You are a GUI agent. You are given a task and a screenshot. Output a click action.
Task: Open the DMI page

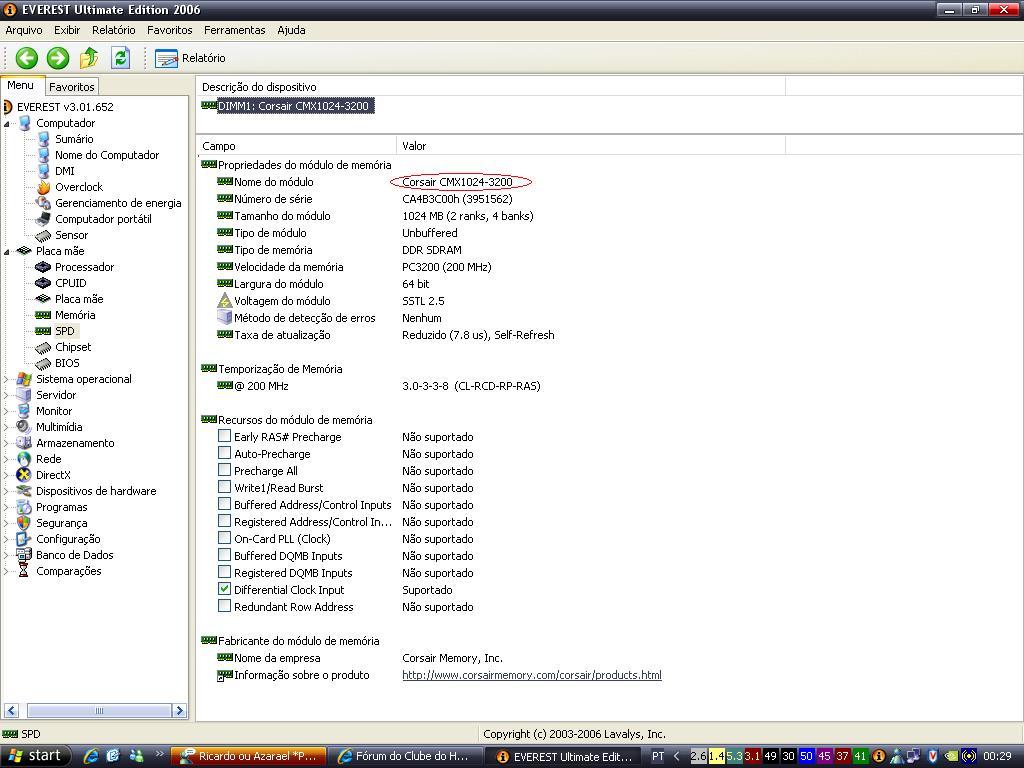tap(65, 171)
